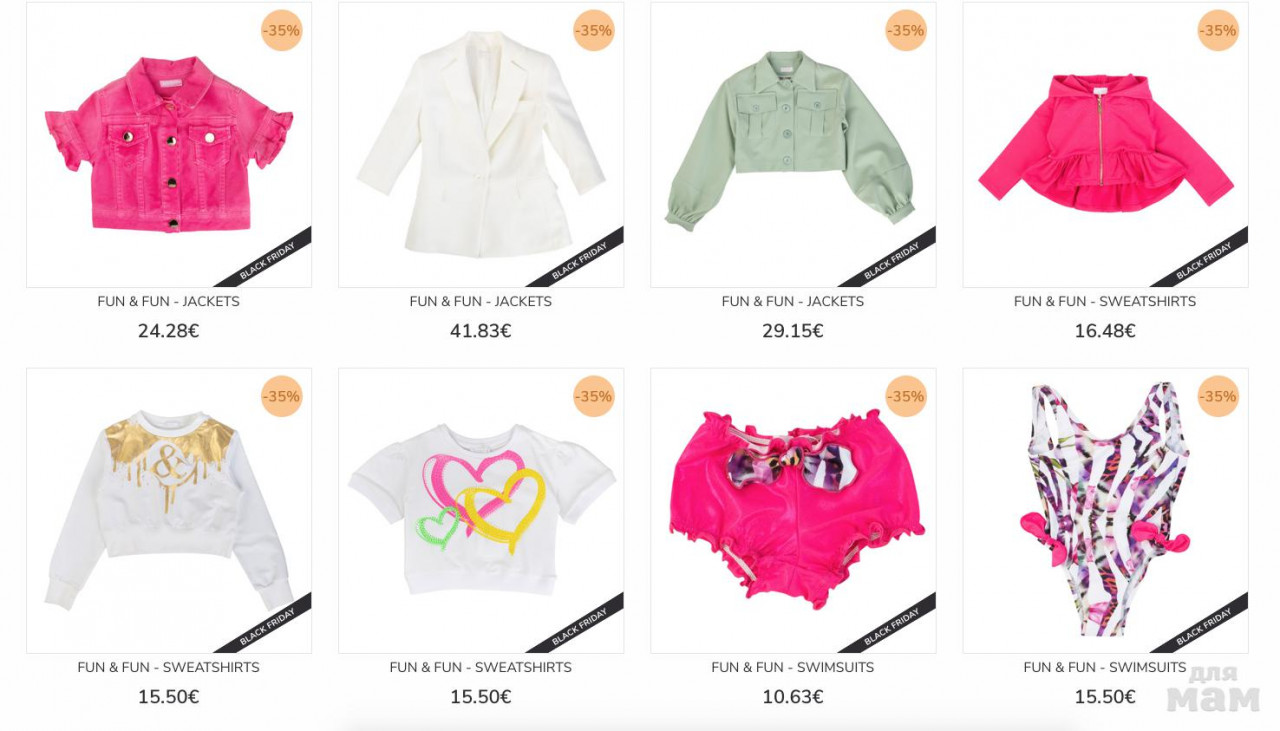1280x731 pixels.
Task: Click the -35% badge on the green jacket
Action: click(906, 31)
